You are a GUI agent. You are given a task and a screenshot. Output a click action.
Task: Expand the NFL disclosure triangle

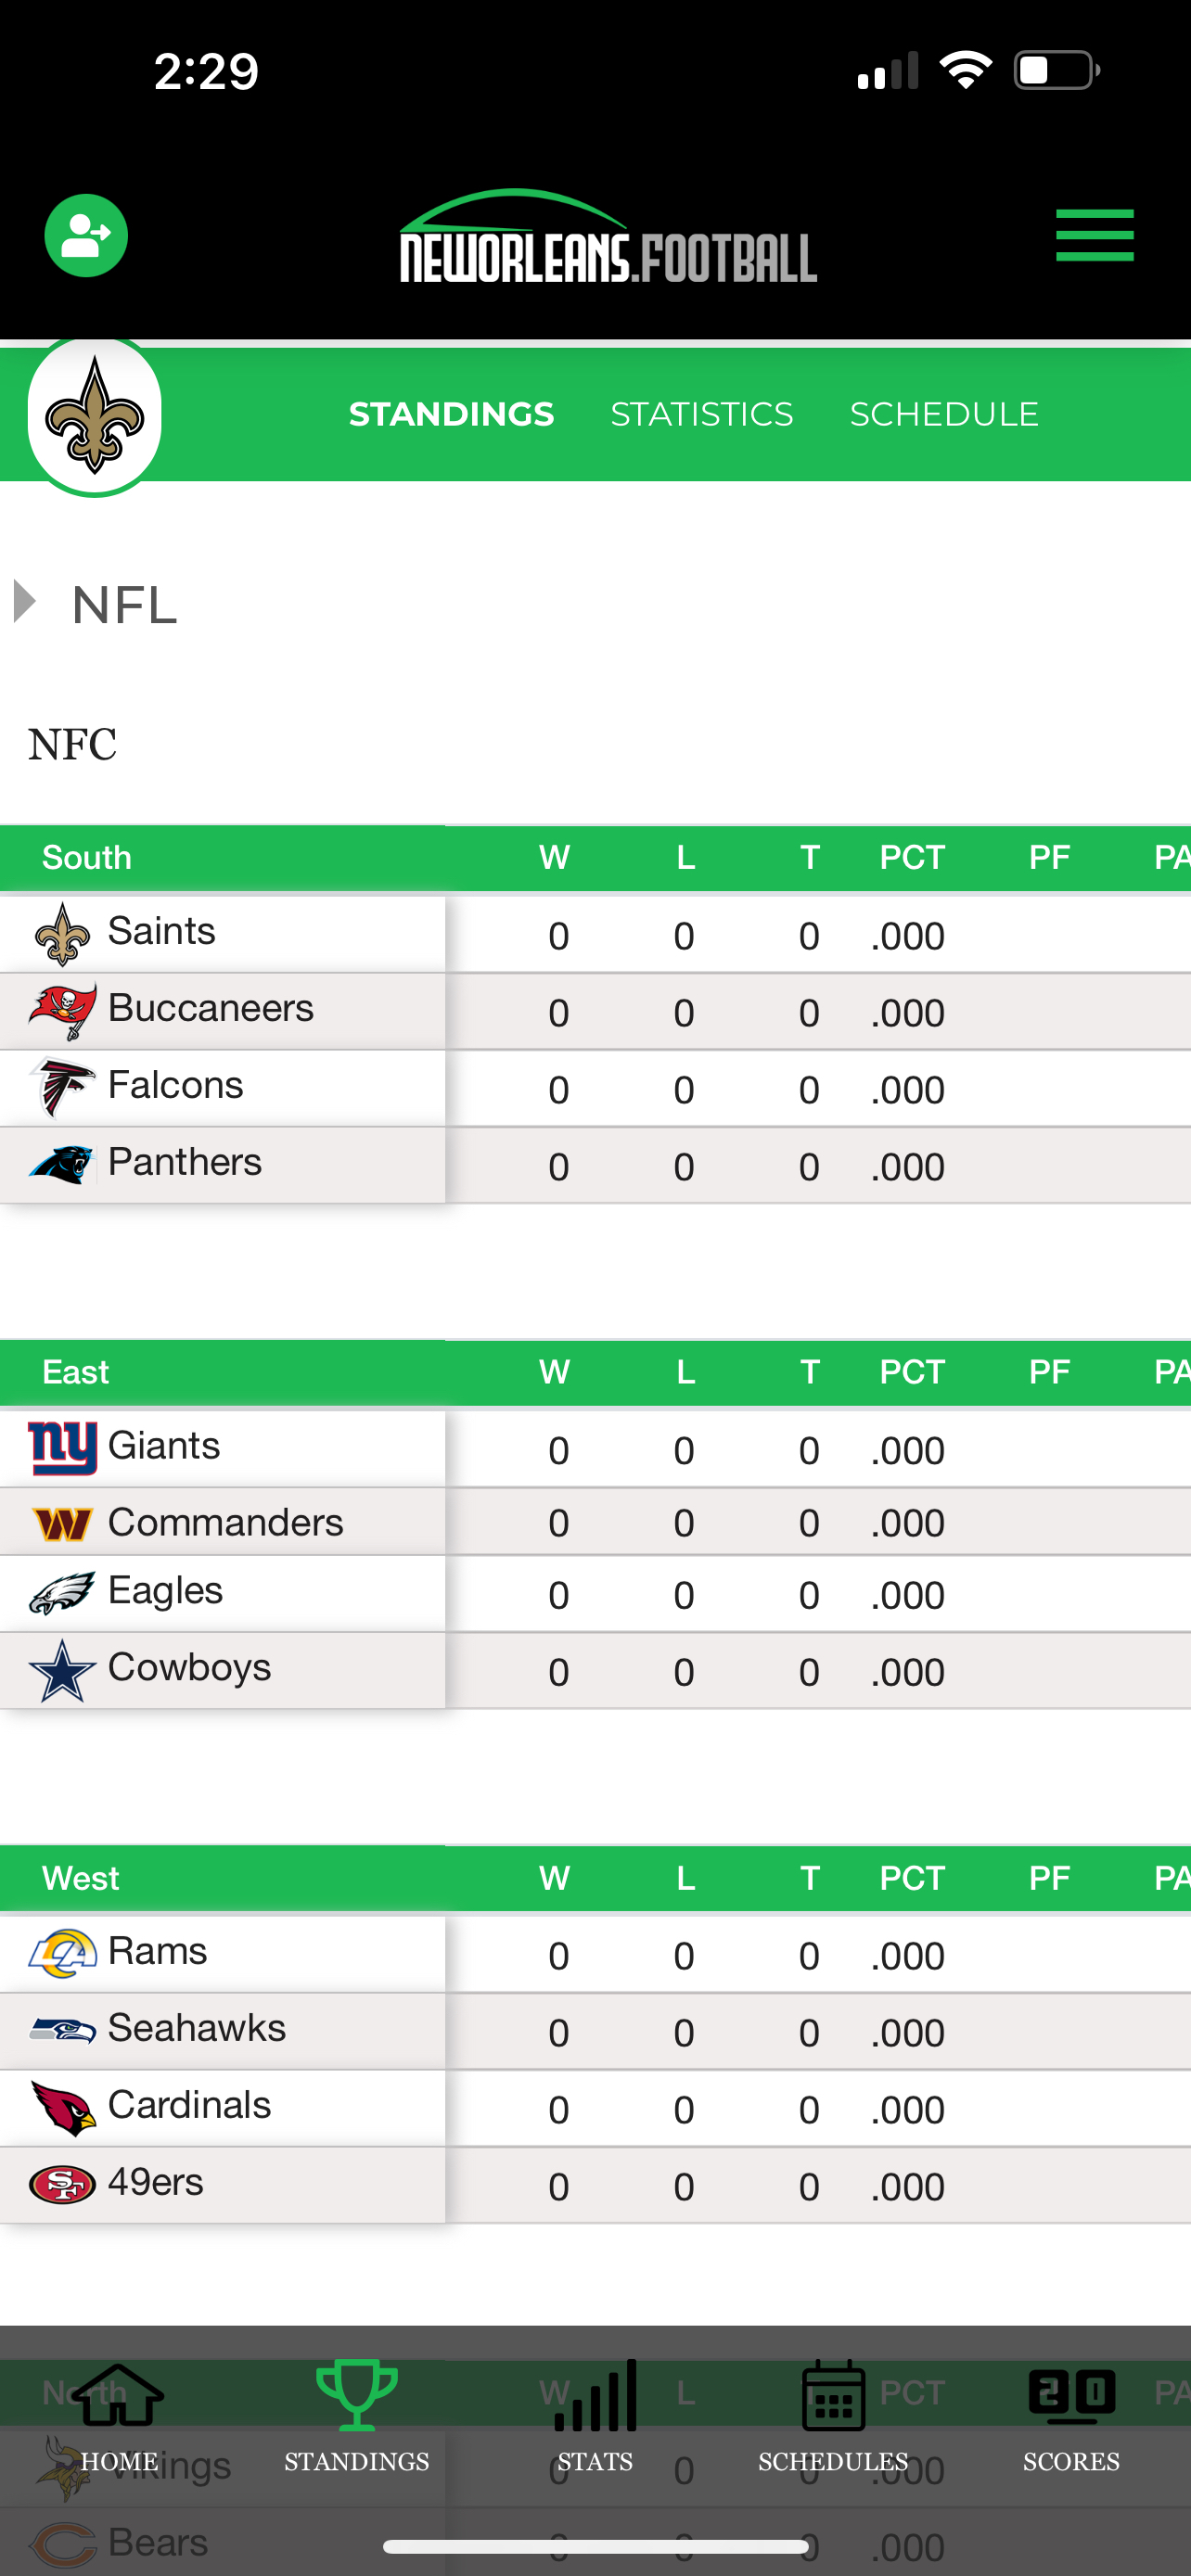coord(25,602)
